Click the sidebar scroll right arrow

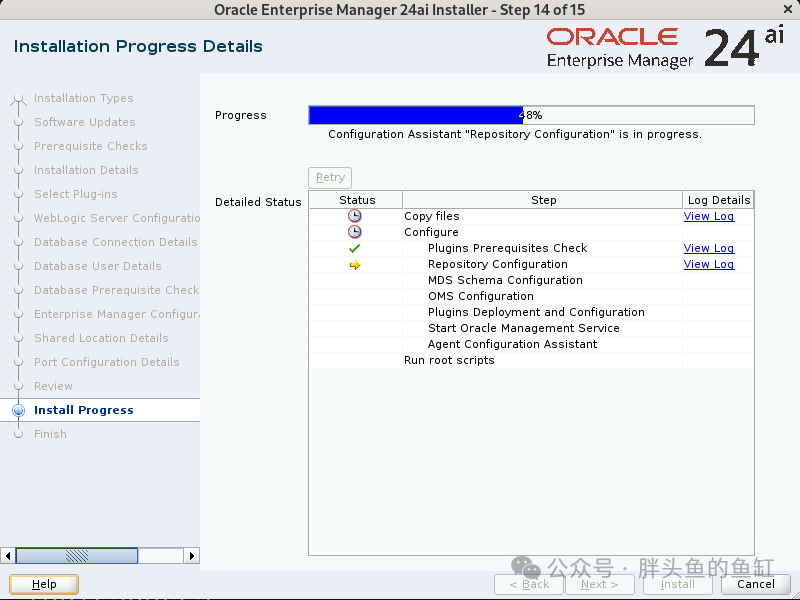coord(191,556)
